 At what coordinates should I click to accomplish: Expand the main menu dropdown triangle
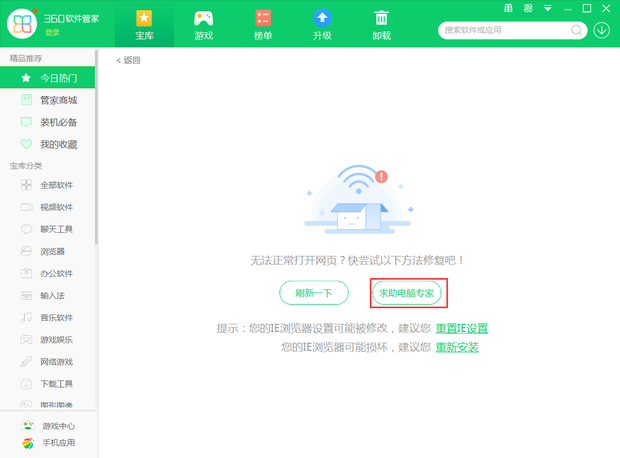click(x=548, y=9)
